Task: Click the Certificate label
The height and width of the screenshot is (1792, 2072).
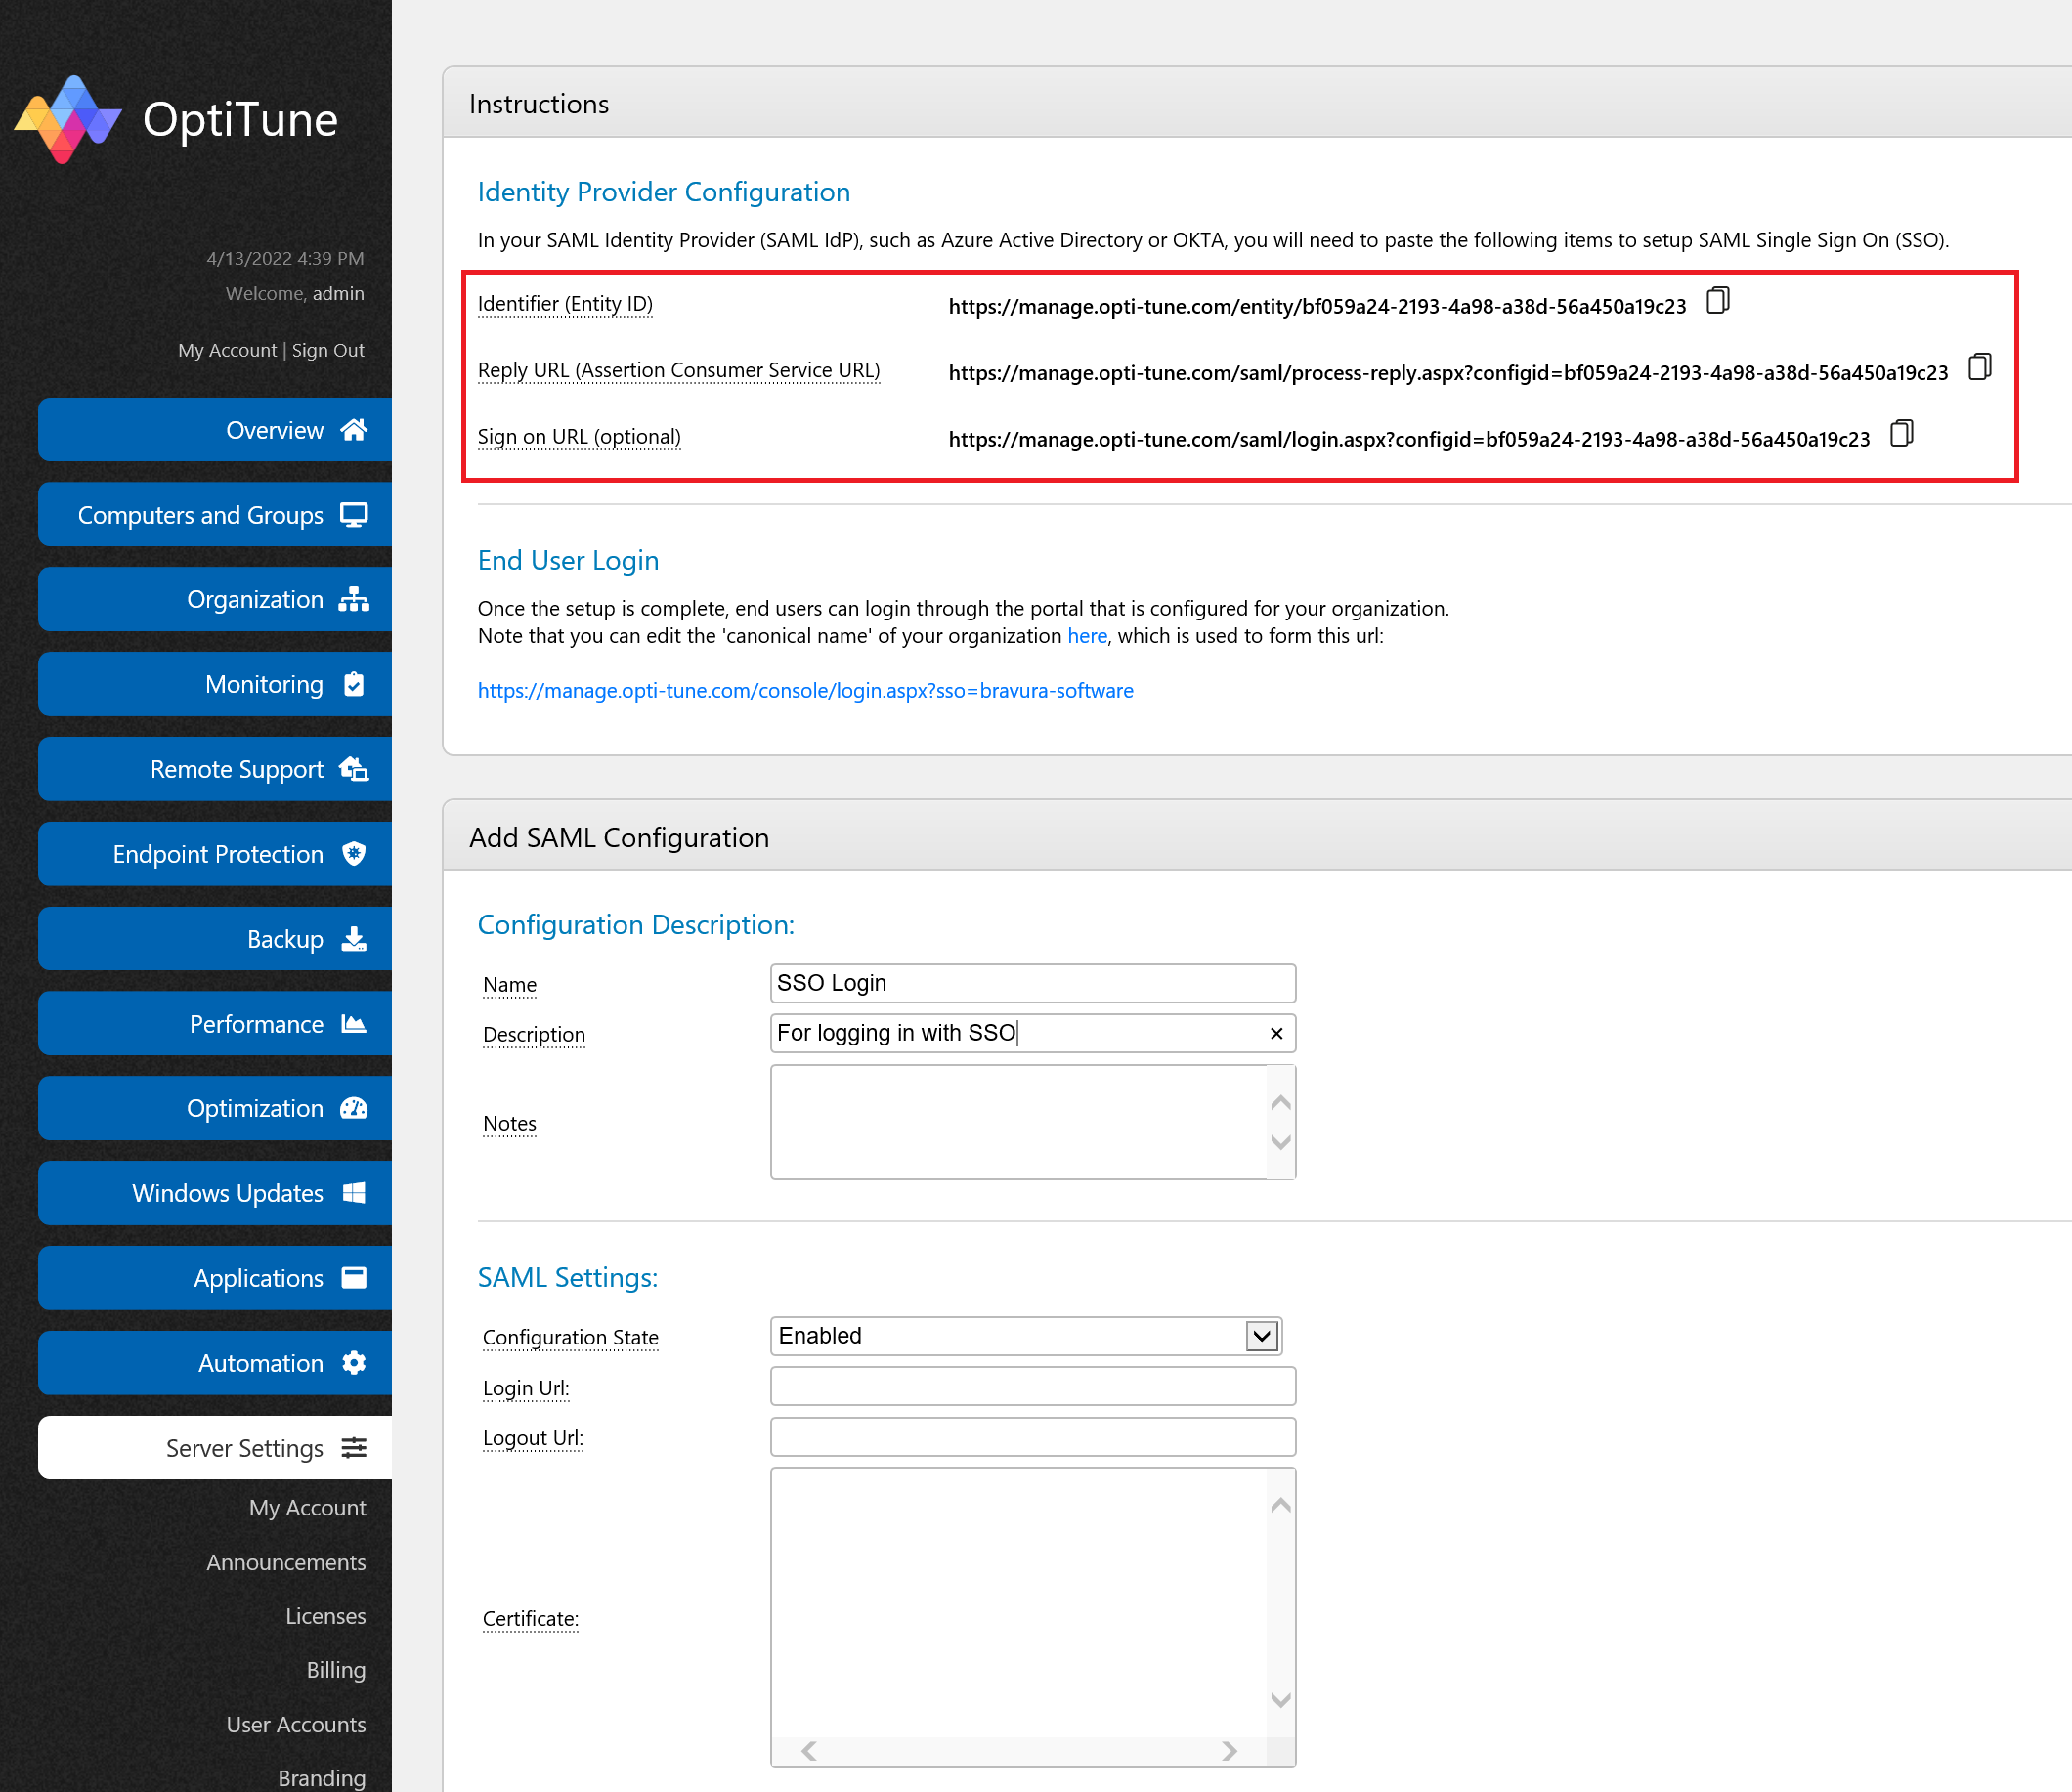Action: click(x=530, y=1619)
